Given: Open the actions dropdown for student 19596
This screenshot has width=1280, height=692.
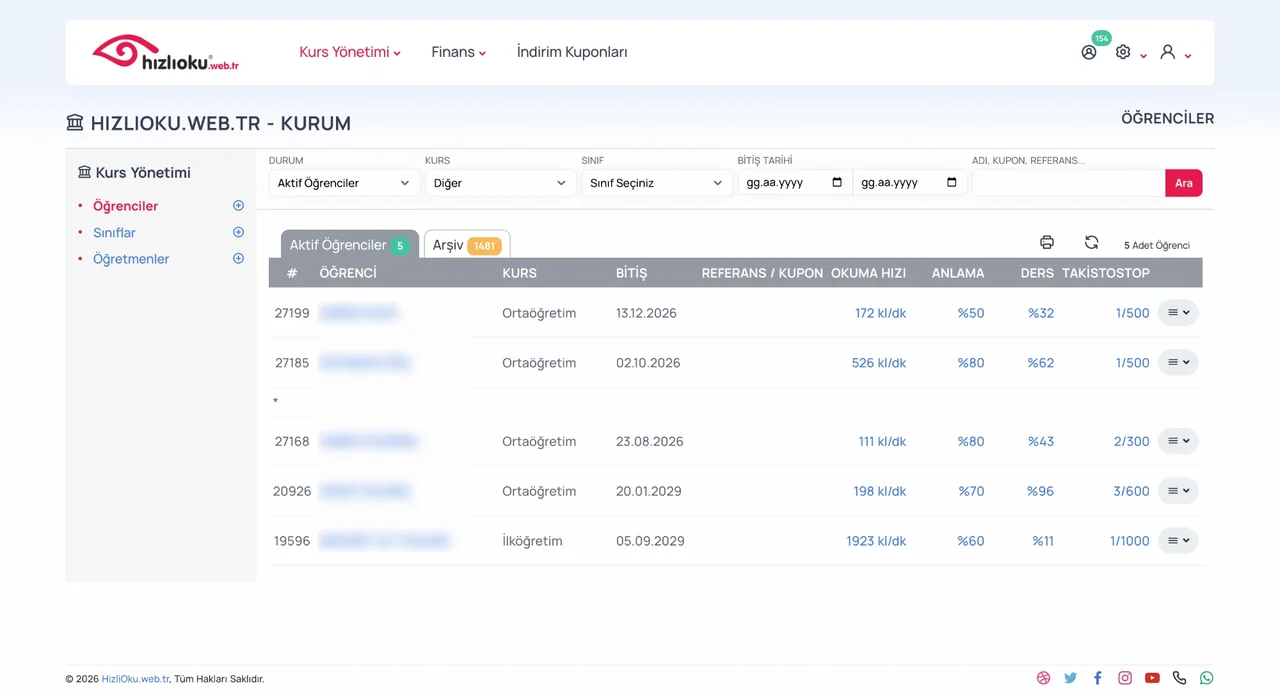Looking at the screenshot, I should (x=1178, y=541).
